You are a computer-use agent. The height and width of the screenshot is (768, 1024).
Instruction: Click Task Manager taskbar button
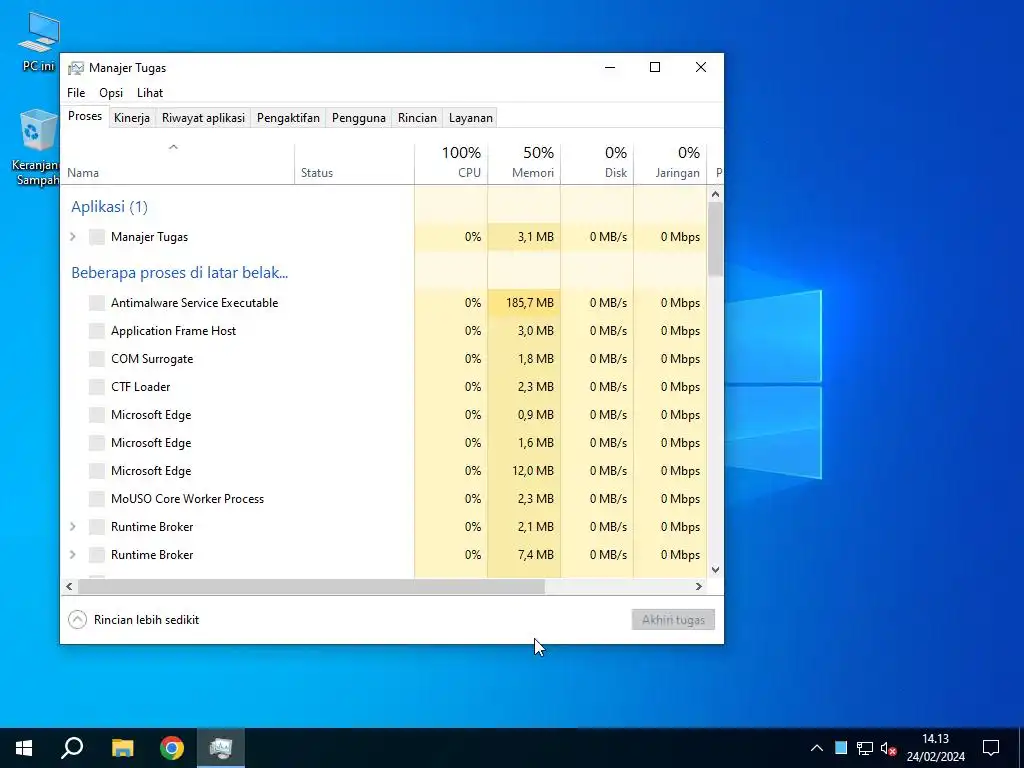221,748
